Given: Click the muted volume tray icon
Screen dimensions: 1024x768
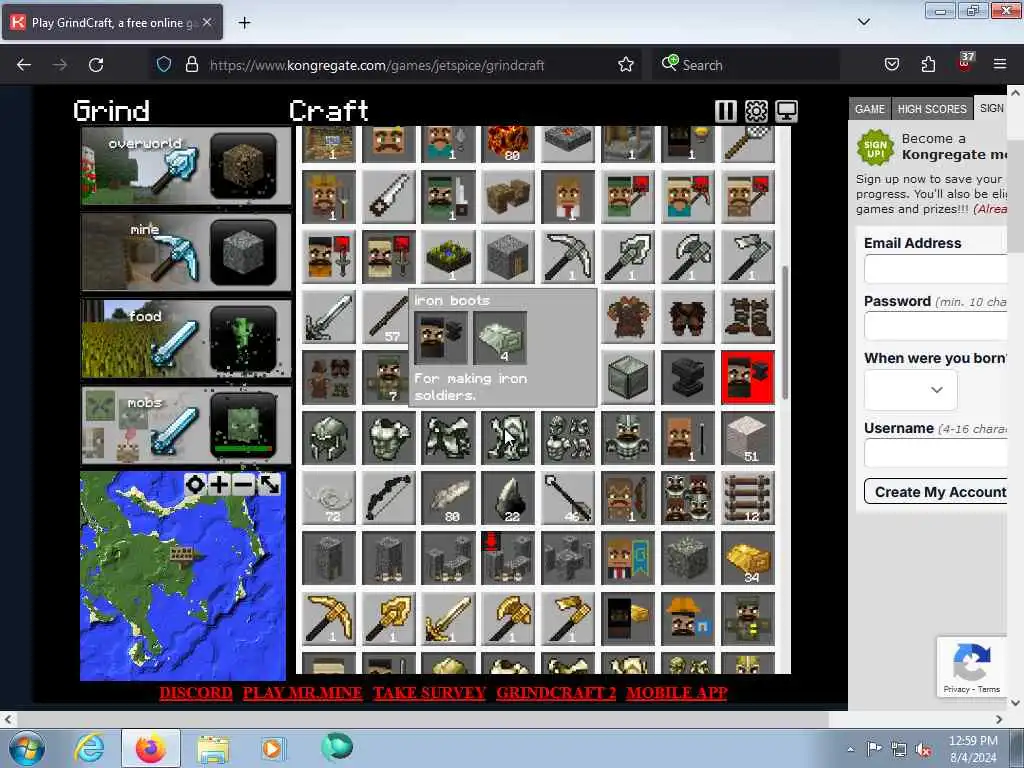Looking at the screenshot, I should pyautogui.click(x=923, y=749).
